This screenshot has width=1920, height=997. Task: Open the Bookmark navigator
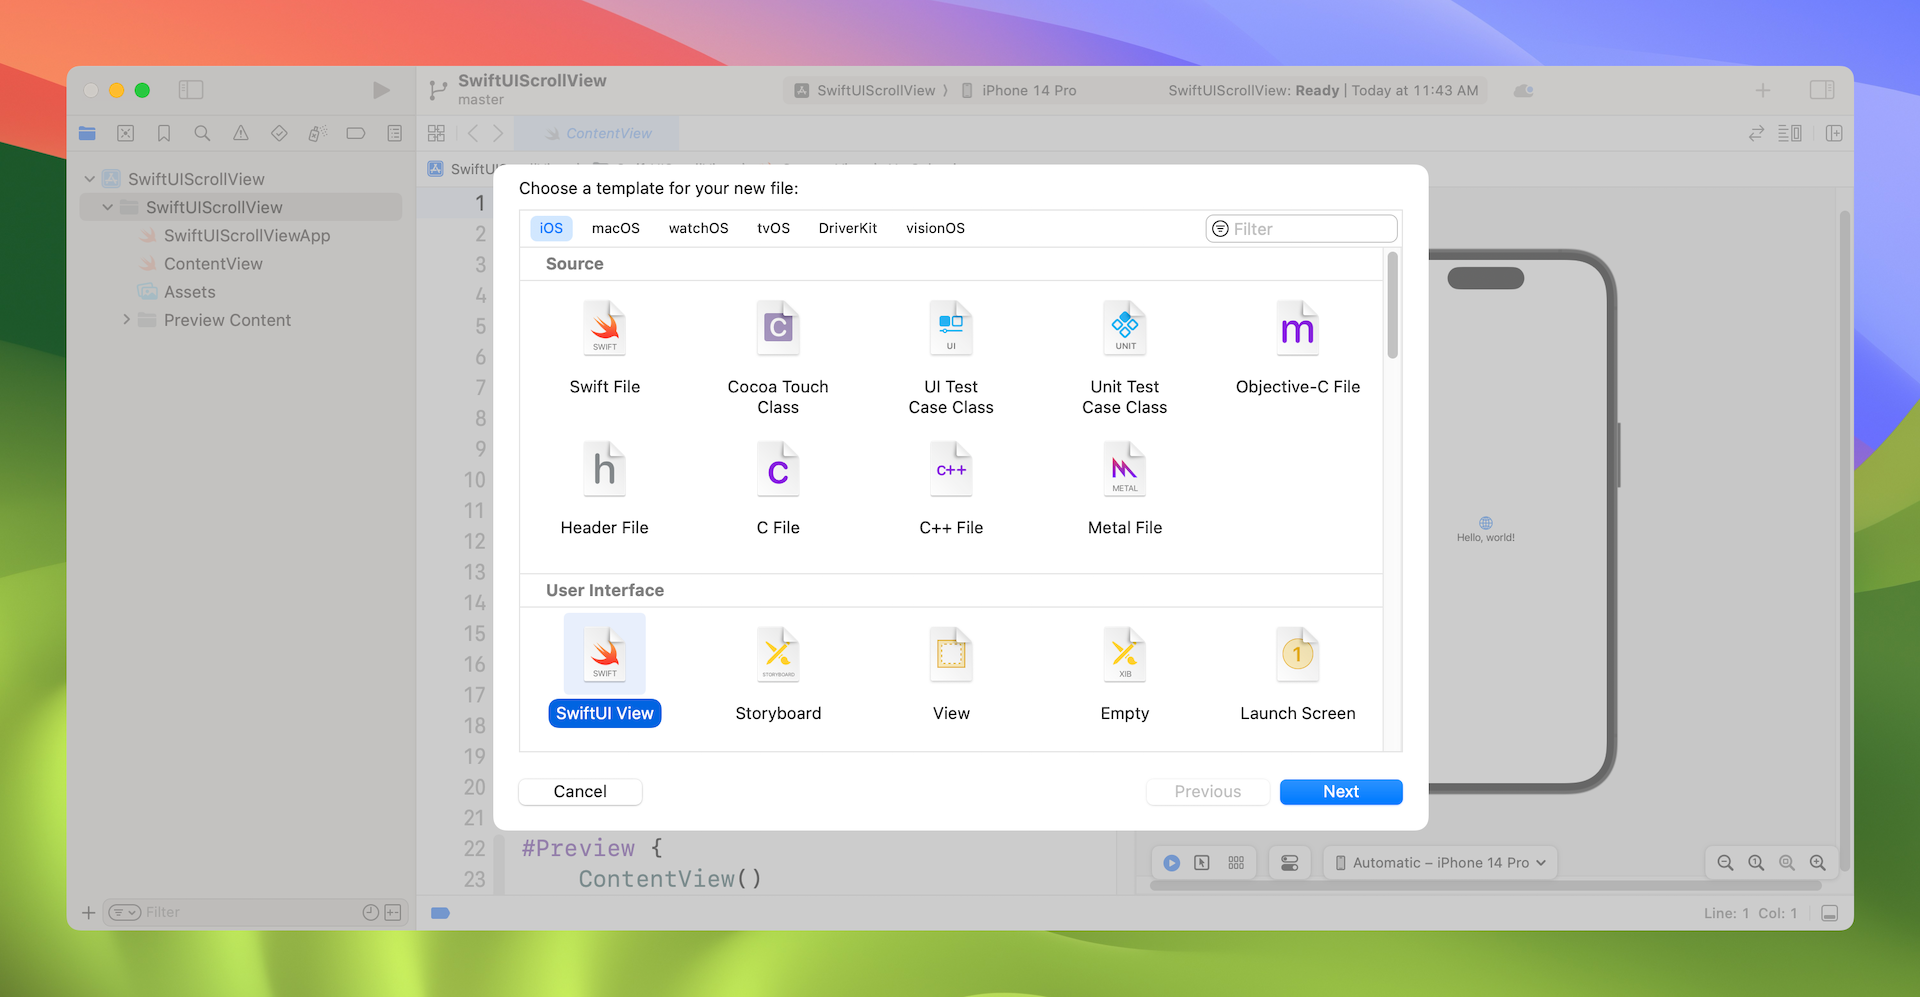[x=164, y=133]
